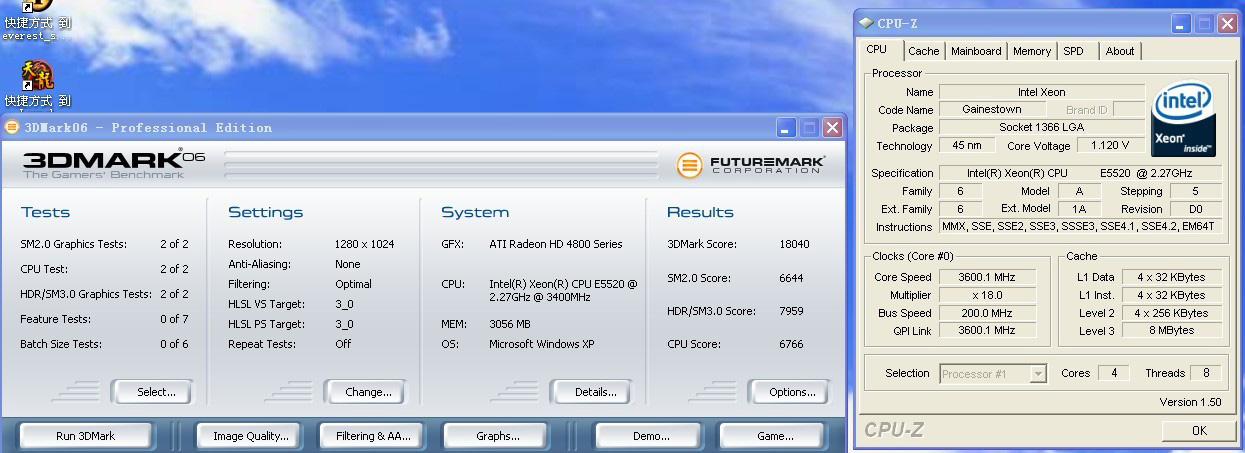Switch to the Mainboard tab
1245x453 pixels.
976,51
